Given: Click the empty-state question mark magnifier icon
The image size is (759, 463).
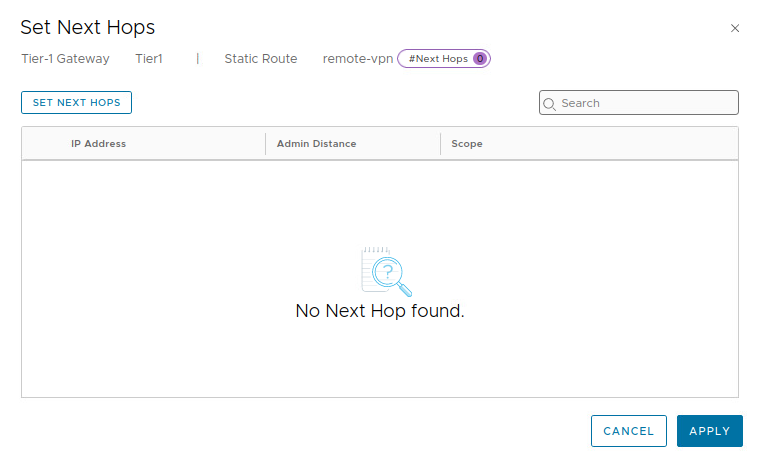Looking at the screenshot, I should [385, 272].
